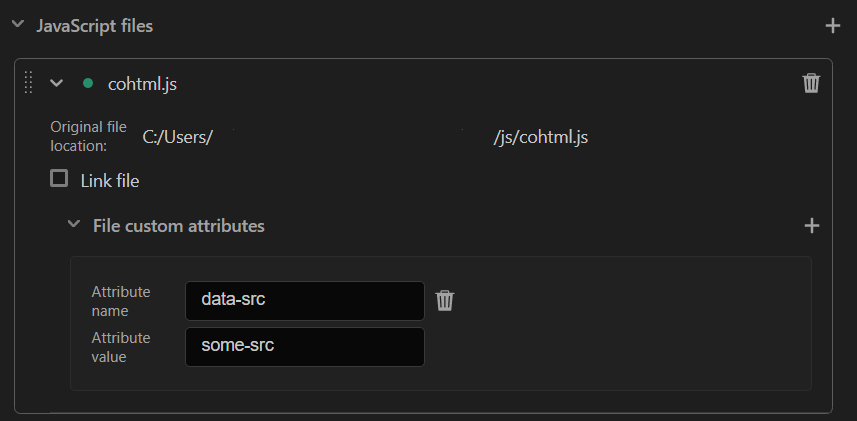Add a new file custom attribute
This screenshot has width=857, height=421.
point(812,226)
